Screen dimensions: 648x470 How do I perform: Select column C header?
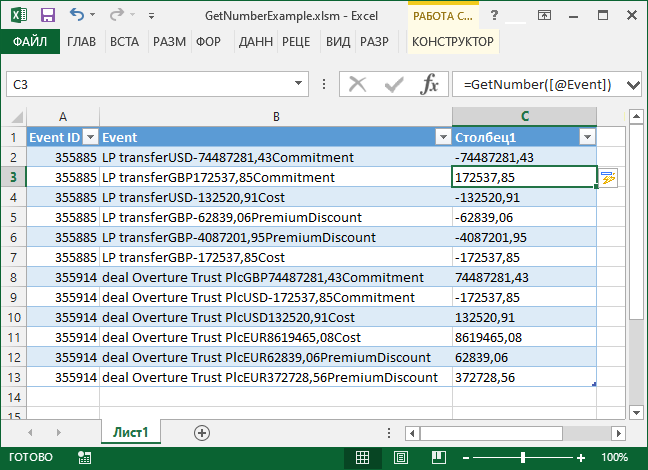pos(524,117)
